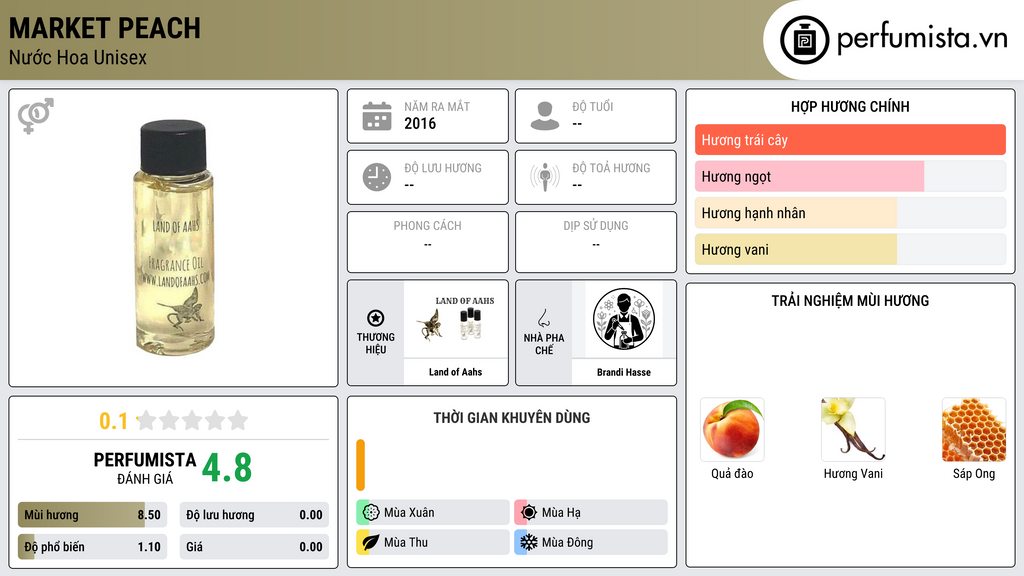The width and height of the screenshot is (1024, 576).
Task: Click the DỊP SỬ DỤNG card
Action: [x=596, y=242]
